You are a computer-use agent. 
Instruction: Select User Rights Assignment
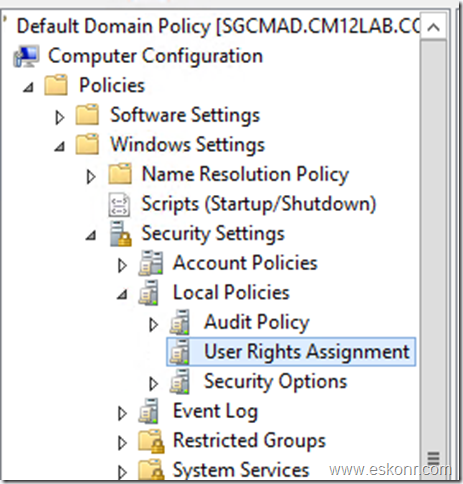click(x=291, y=352)
